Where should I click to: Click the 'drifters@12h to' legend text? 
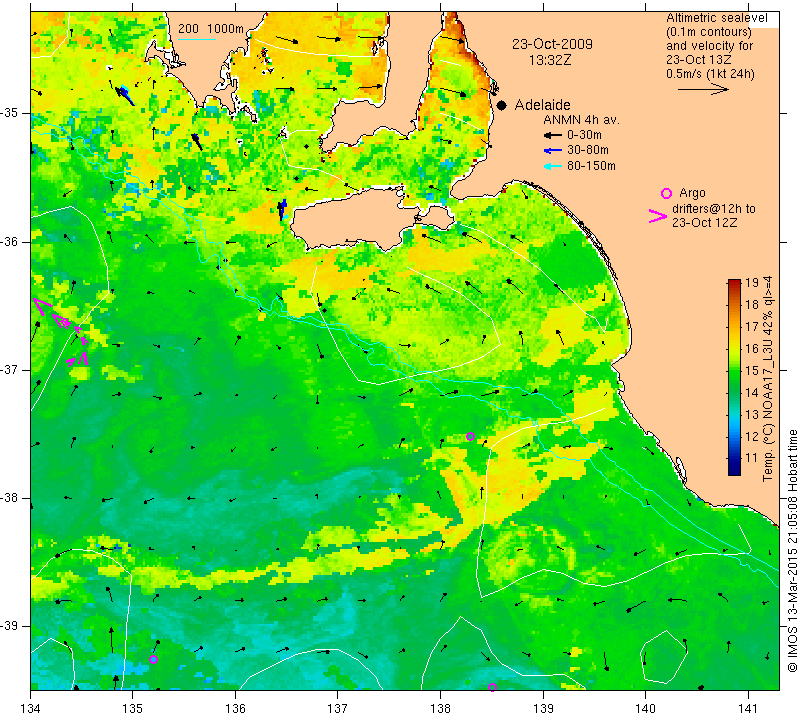point(714,209)
